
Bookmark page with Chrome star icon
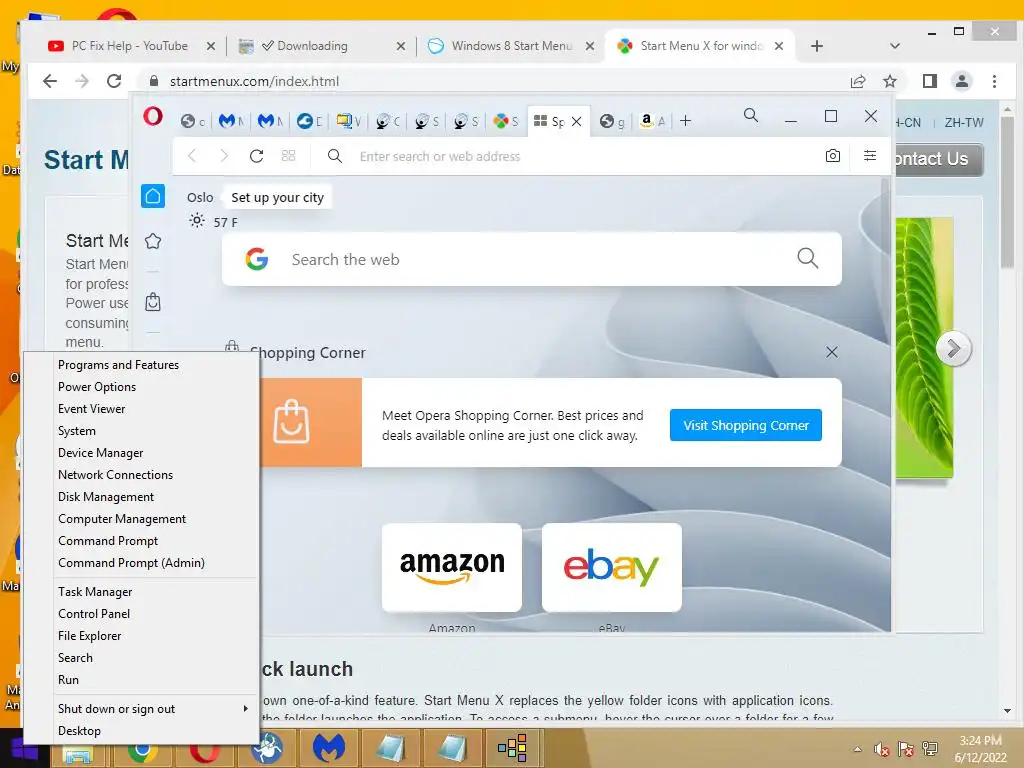pos(889,81)
